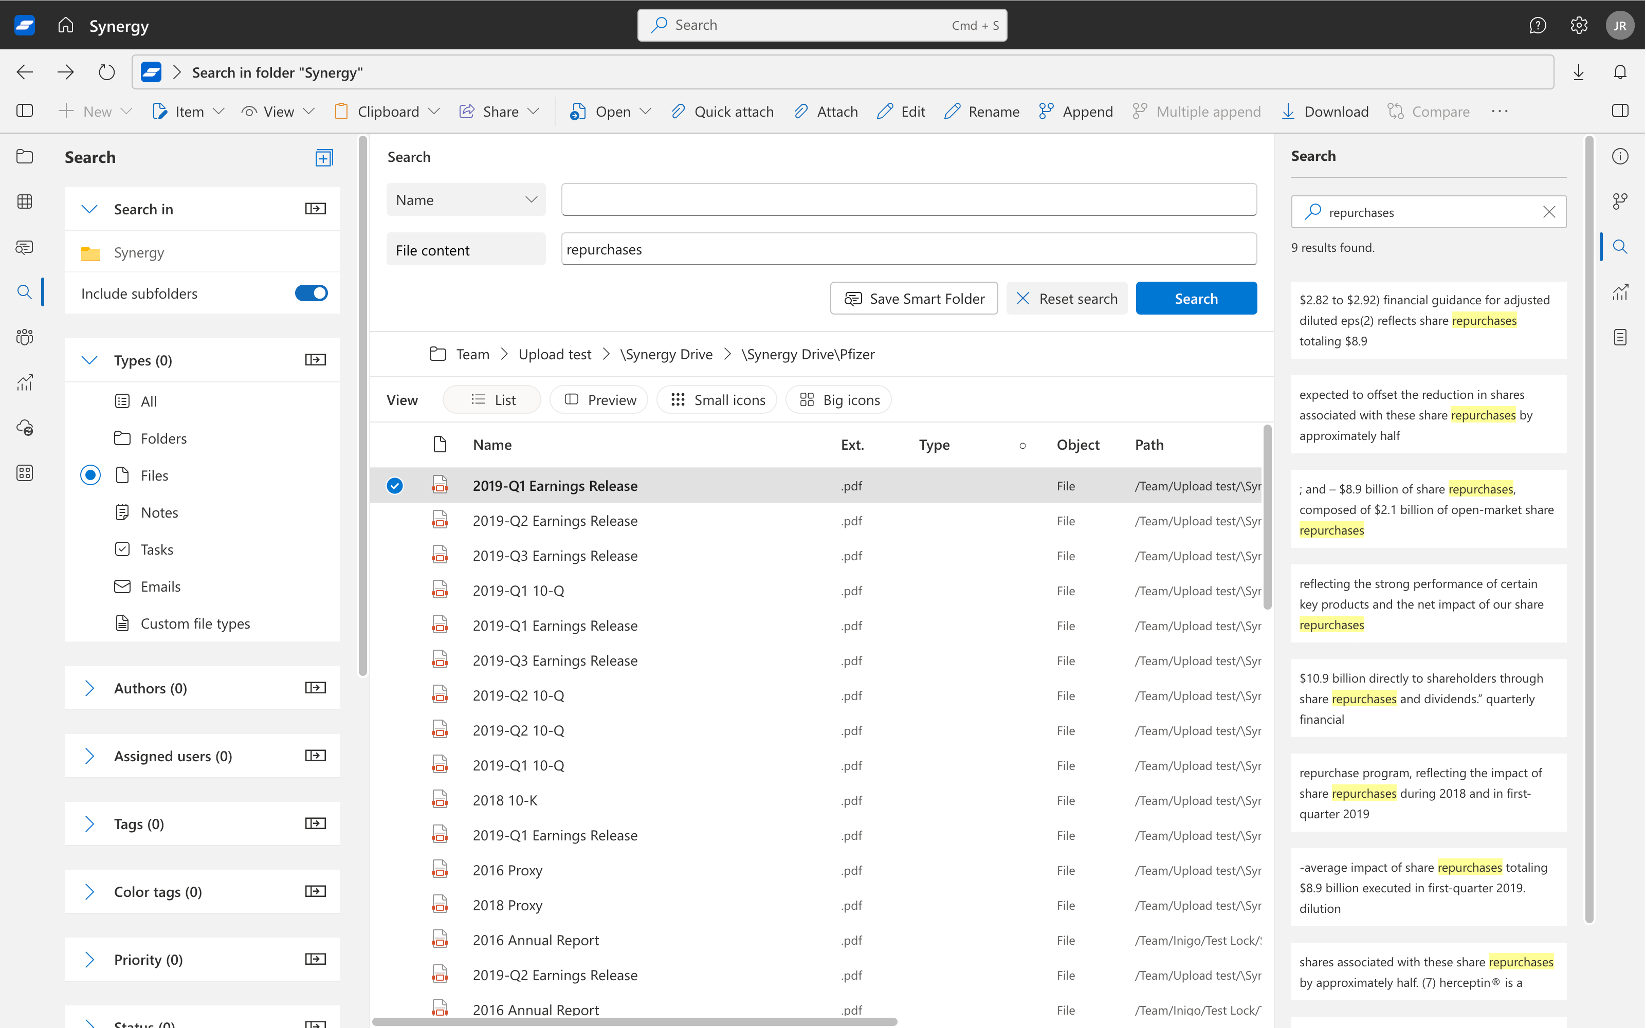This screenshot has width=1646, height=1028.
Task: Open folders view in left rail
Action: 25,157
